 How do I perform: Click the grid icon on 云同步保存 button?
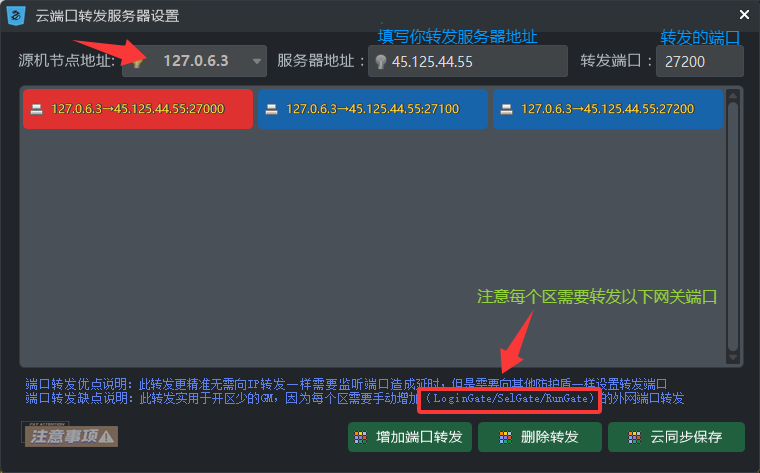(x=634, y=438)
